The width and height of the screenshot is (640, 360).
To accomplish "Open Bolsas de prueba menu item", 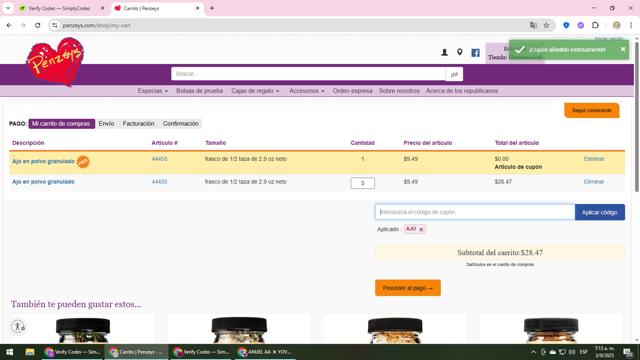I will 200,91.
